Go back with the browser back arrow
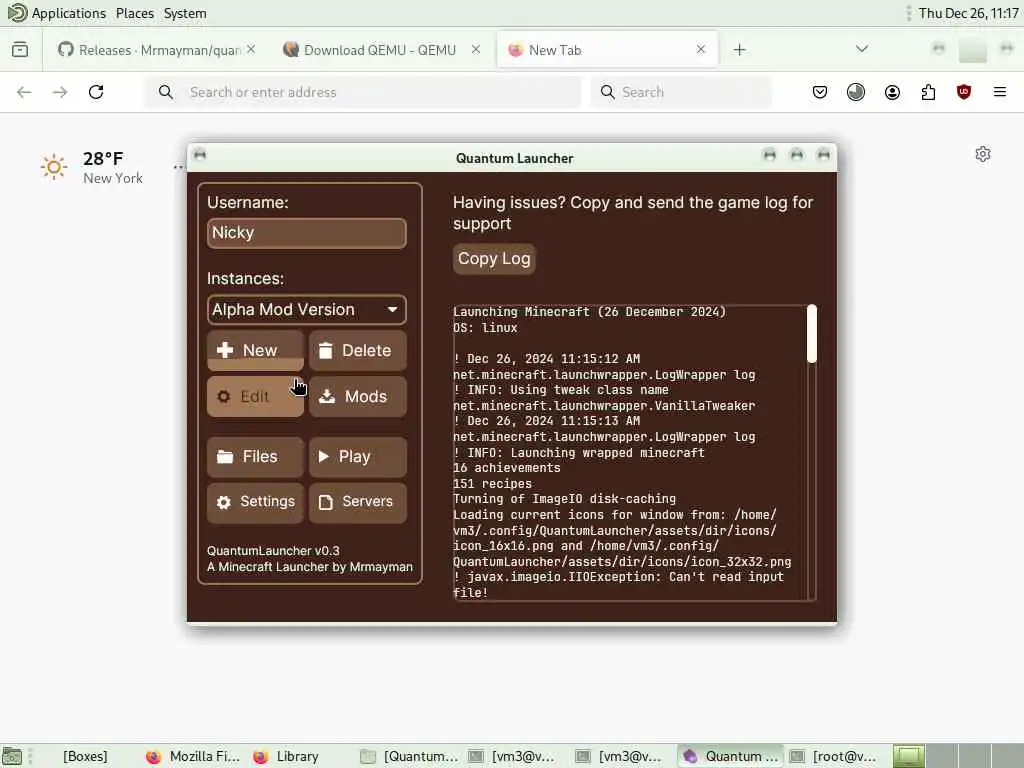The height and width of the screenshot is (768, 1024). [x=24, y=92]
